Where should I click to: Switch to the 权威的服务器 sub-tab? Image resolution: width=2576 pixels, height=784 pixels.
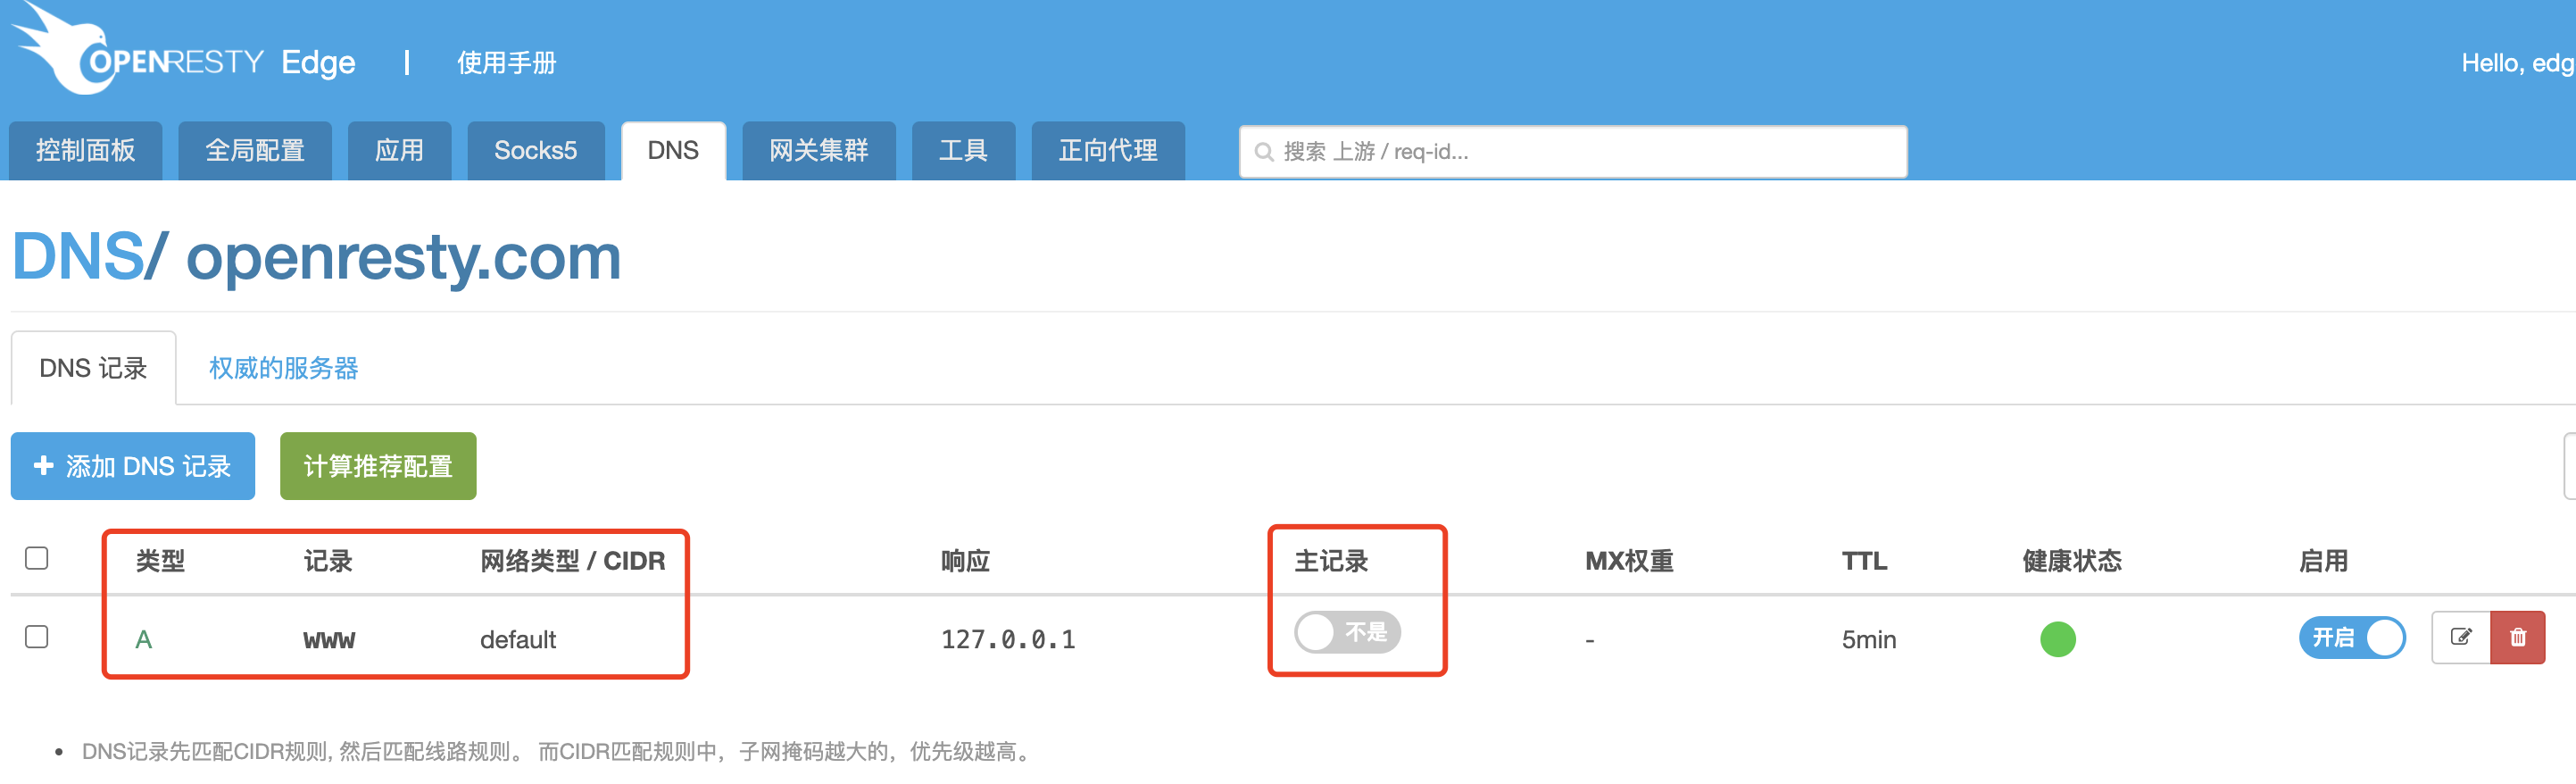point(284,368)
